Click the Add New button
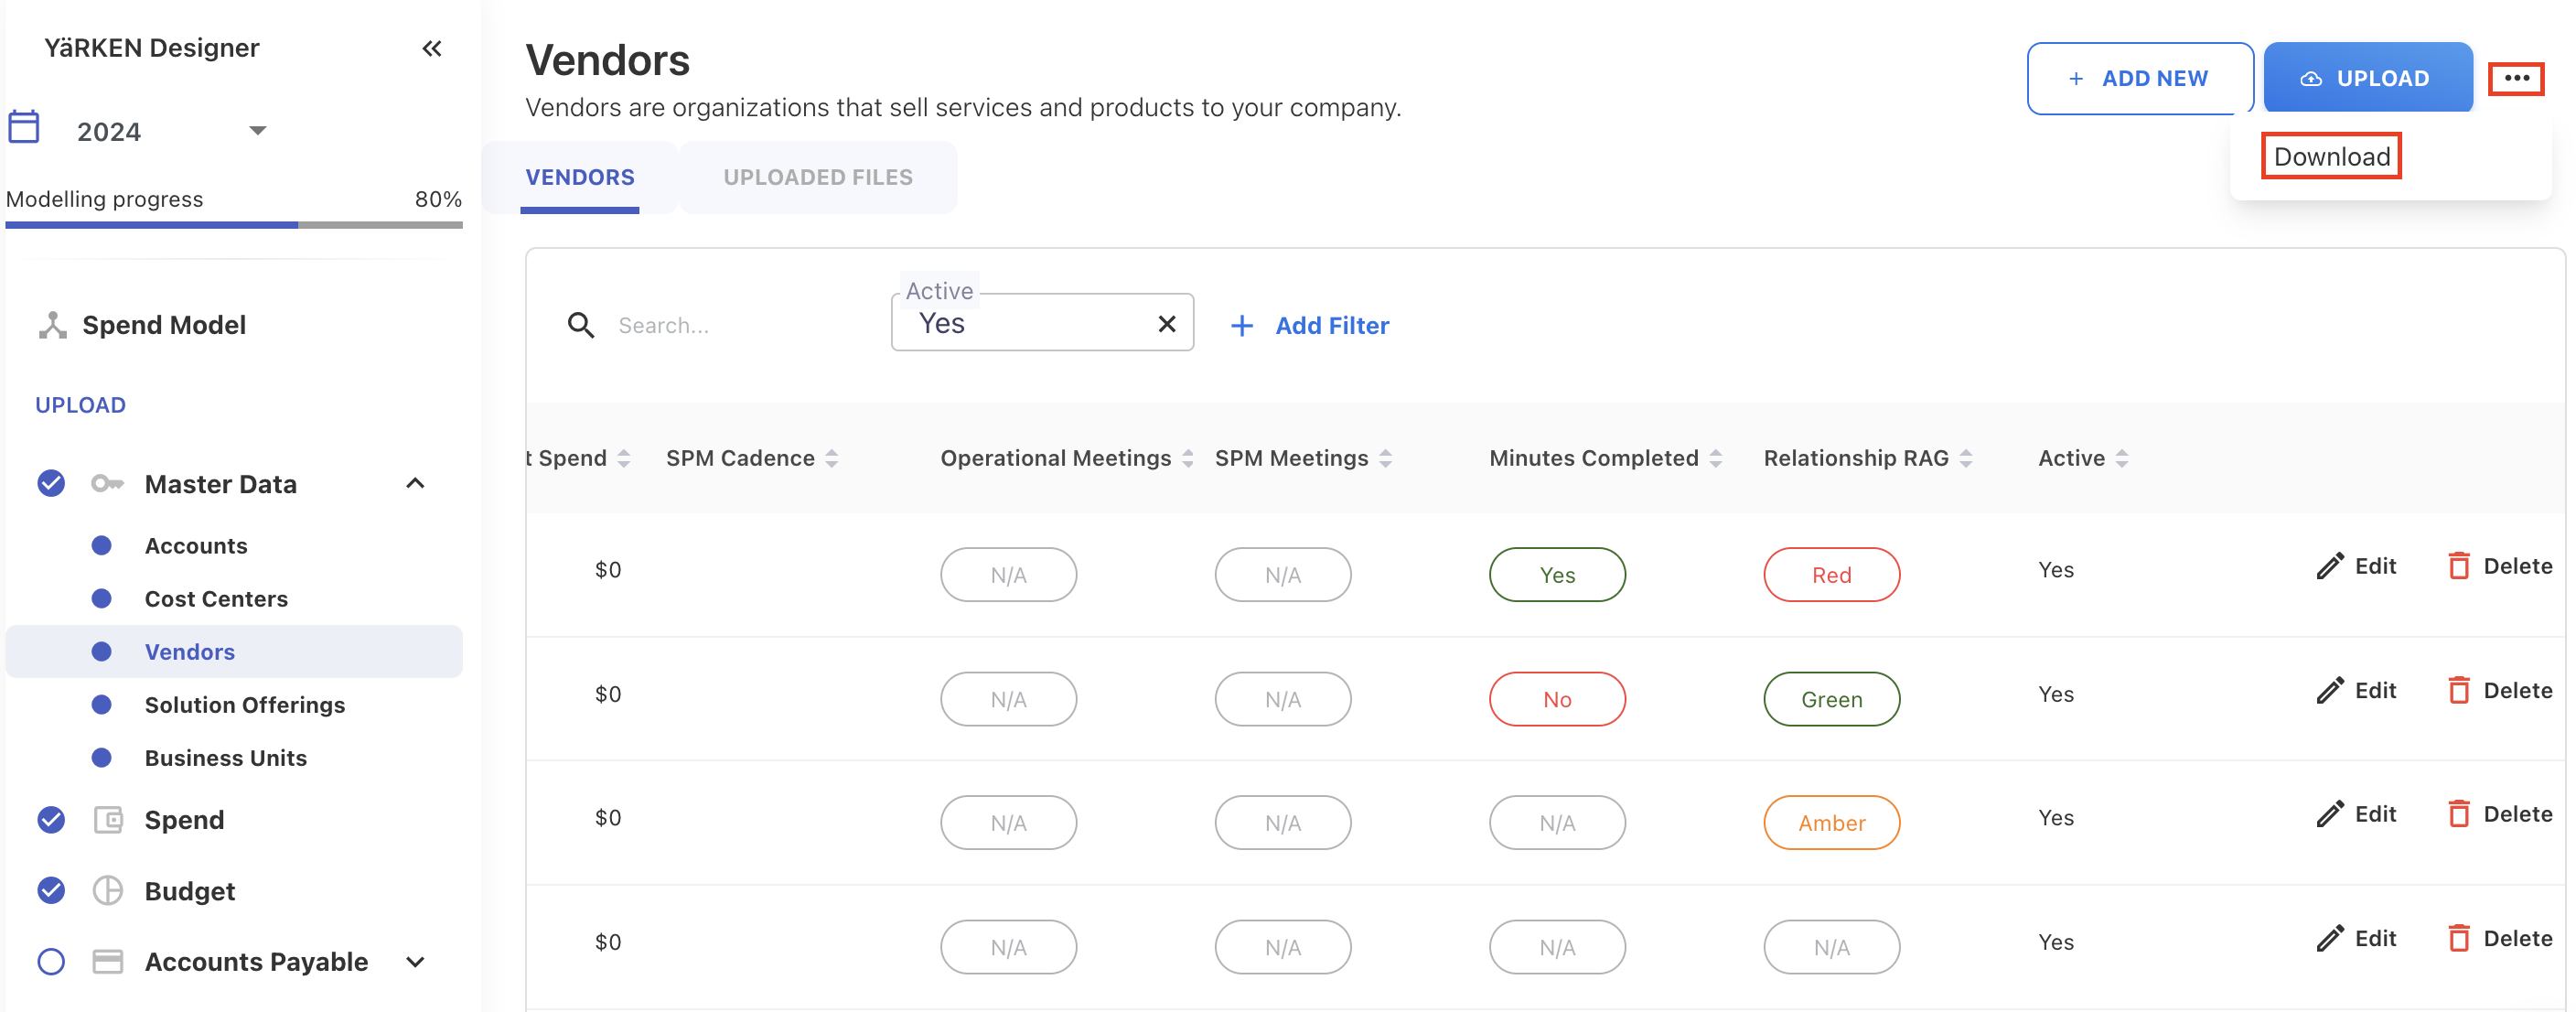The image size is (2576, 1012). [x=2139, y=78]
